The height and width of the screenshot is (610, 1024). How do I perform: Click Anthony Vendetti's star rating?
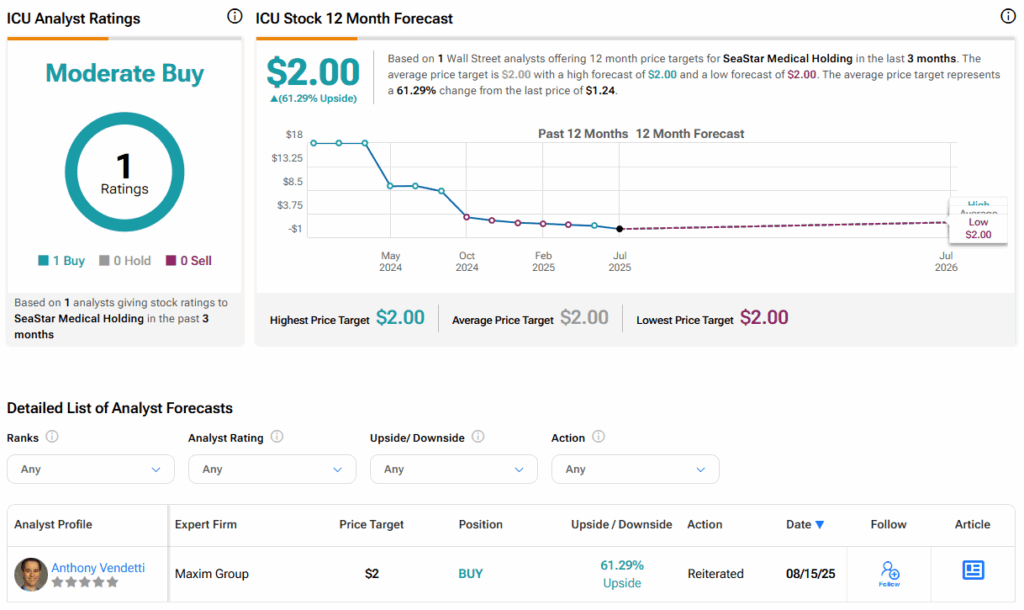[85, 582]
